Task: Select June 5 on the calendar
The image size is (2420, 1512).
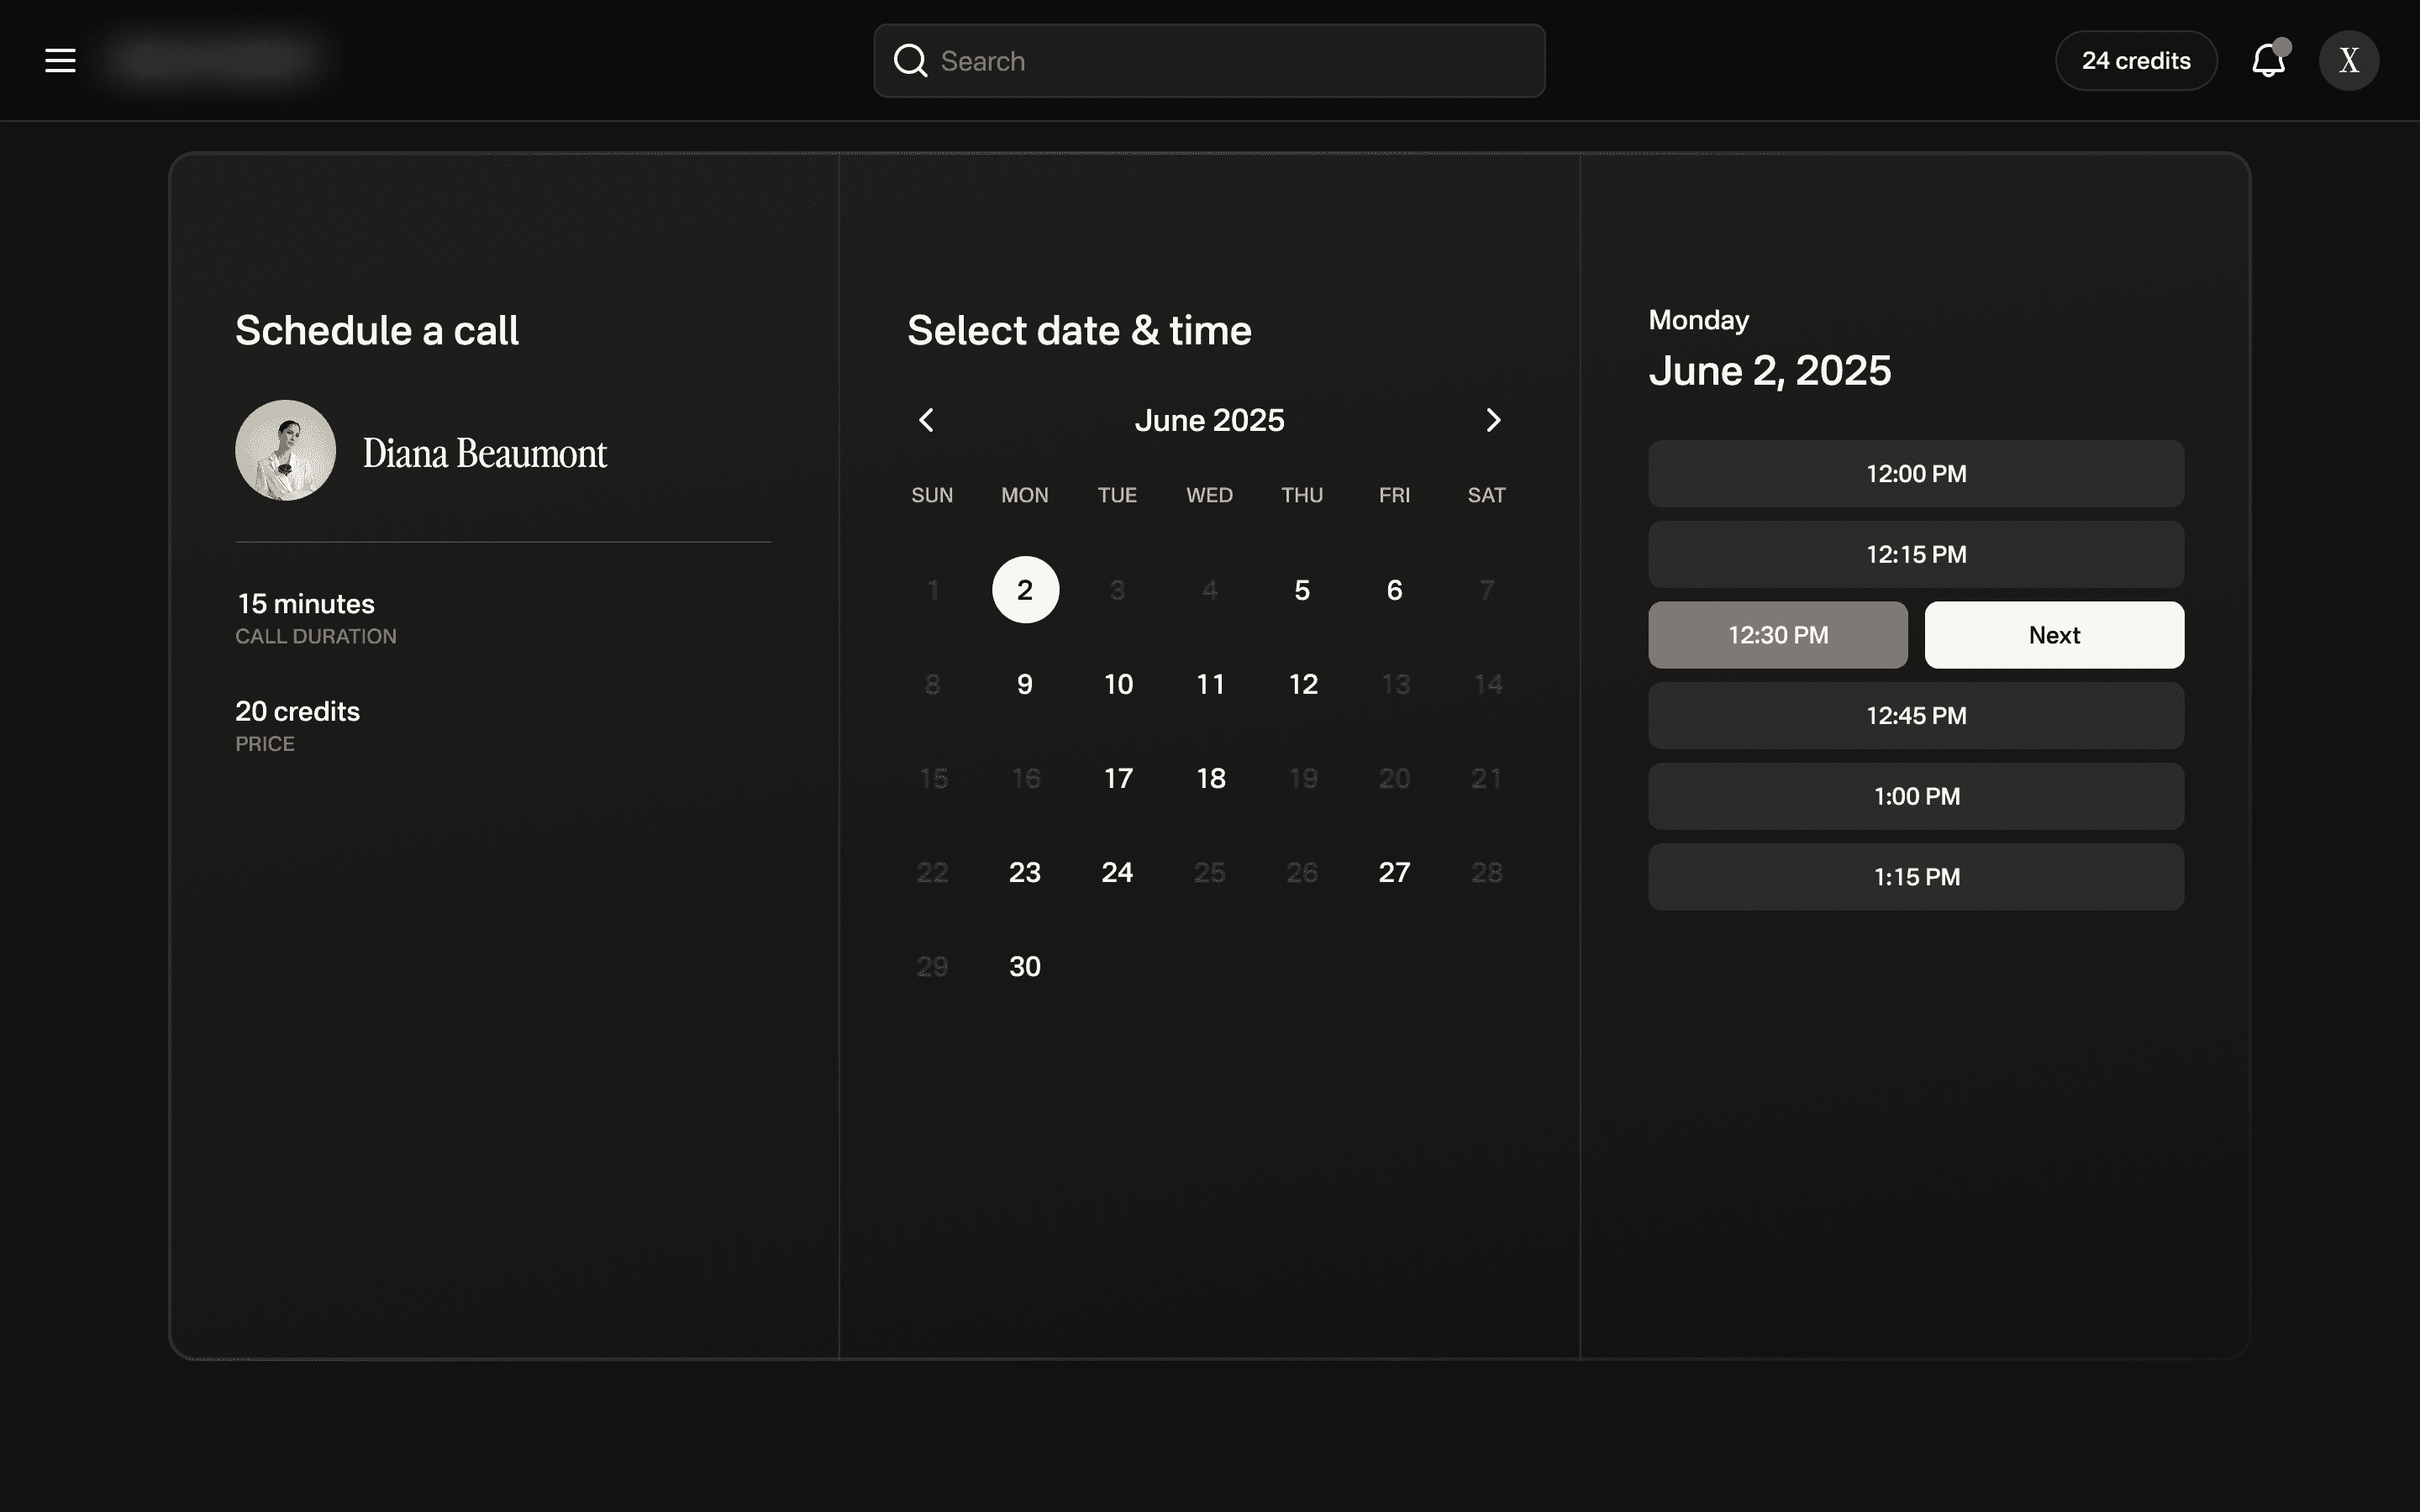Action: pos(1301,590)
